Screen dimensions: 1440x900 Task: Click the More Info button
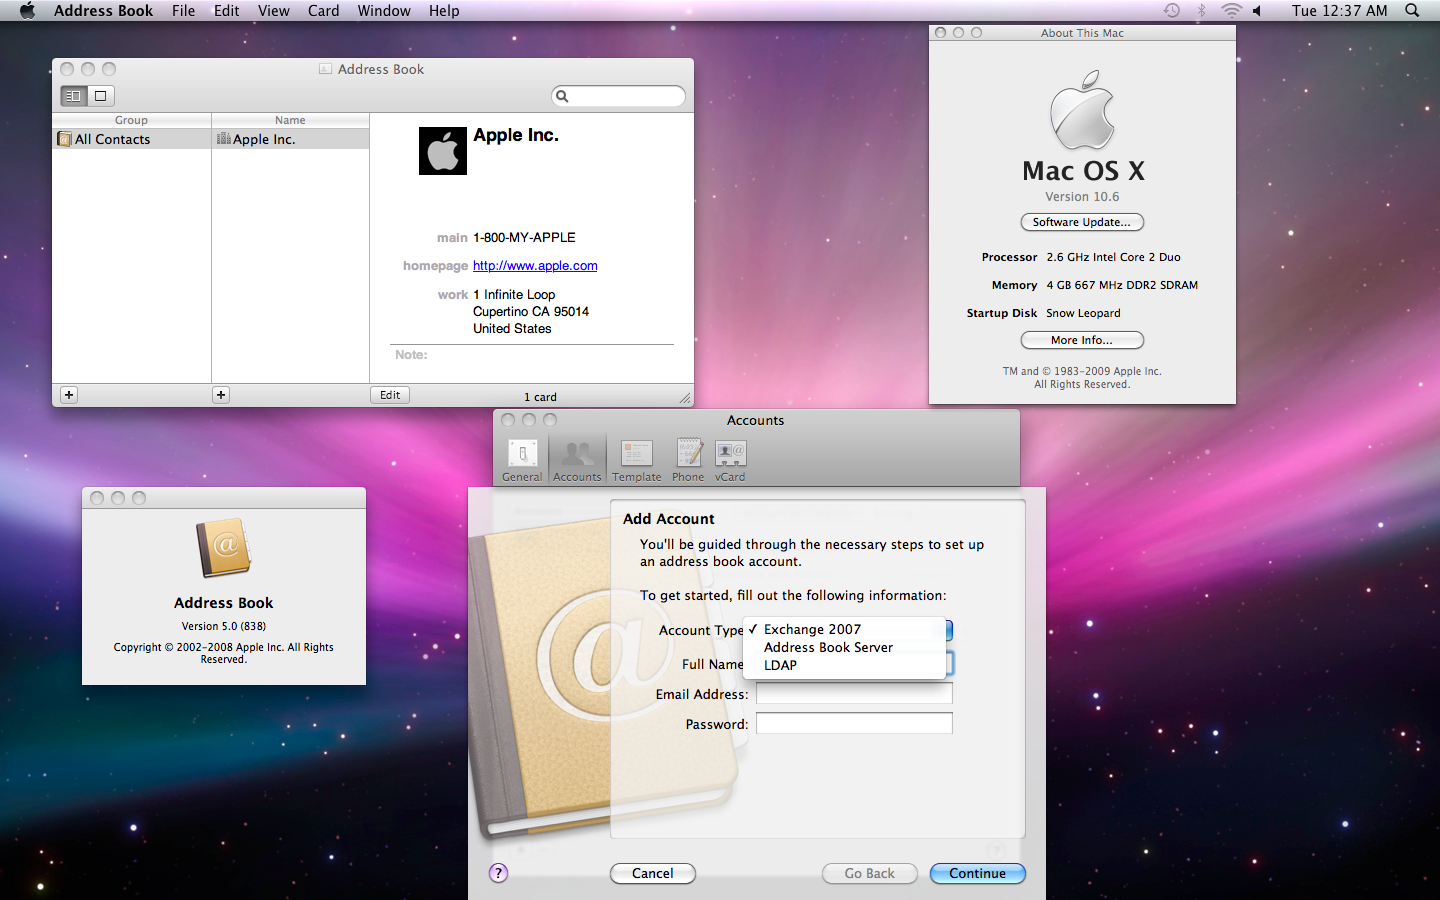click(1082, 340)
